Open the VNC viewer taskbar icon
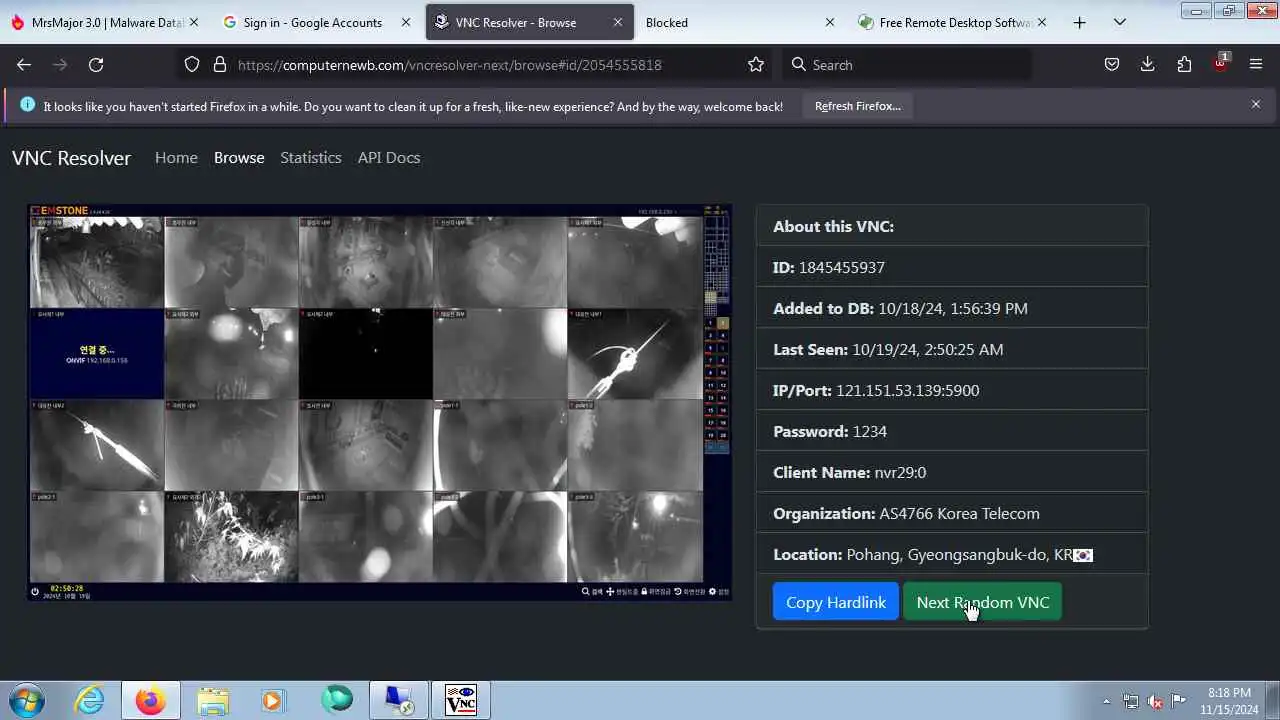The height and width of the screenshot is (720, 1280). 461,700
